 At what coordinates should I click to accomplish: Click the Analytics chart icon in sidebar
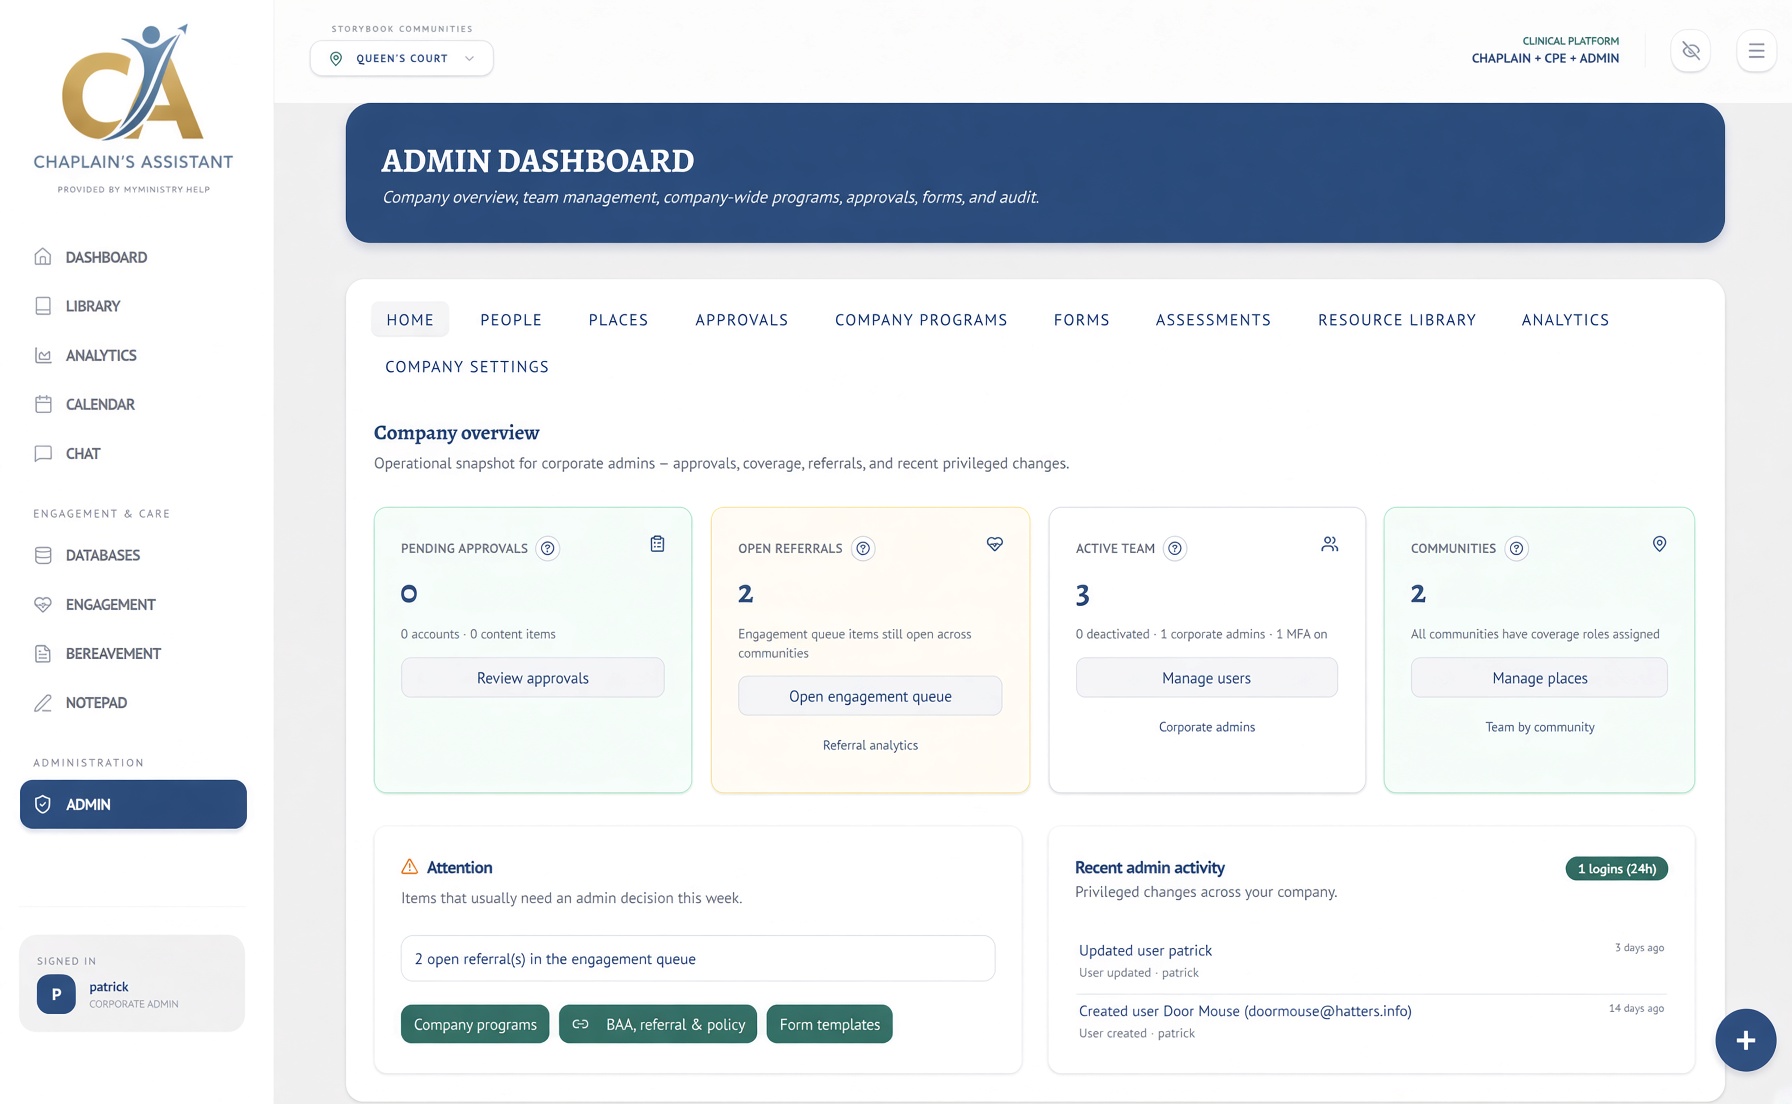coord(43,355)
